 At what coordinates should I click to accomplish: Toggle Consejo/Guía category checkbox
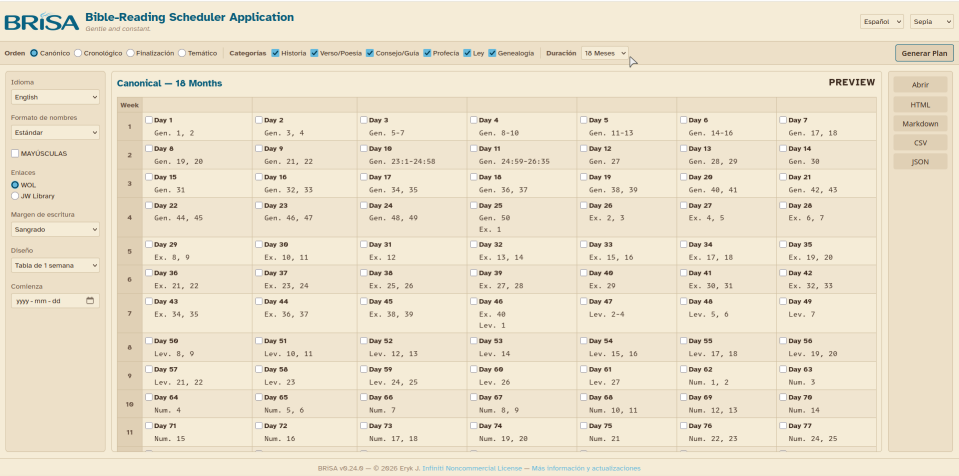pyautogui.click(x=370, y=53)
